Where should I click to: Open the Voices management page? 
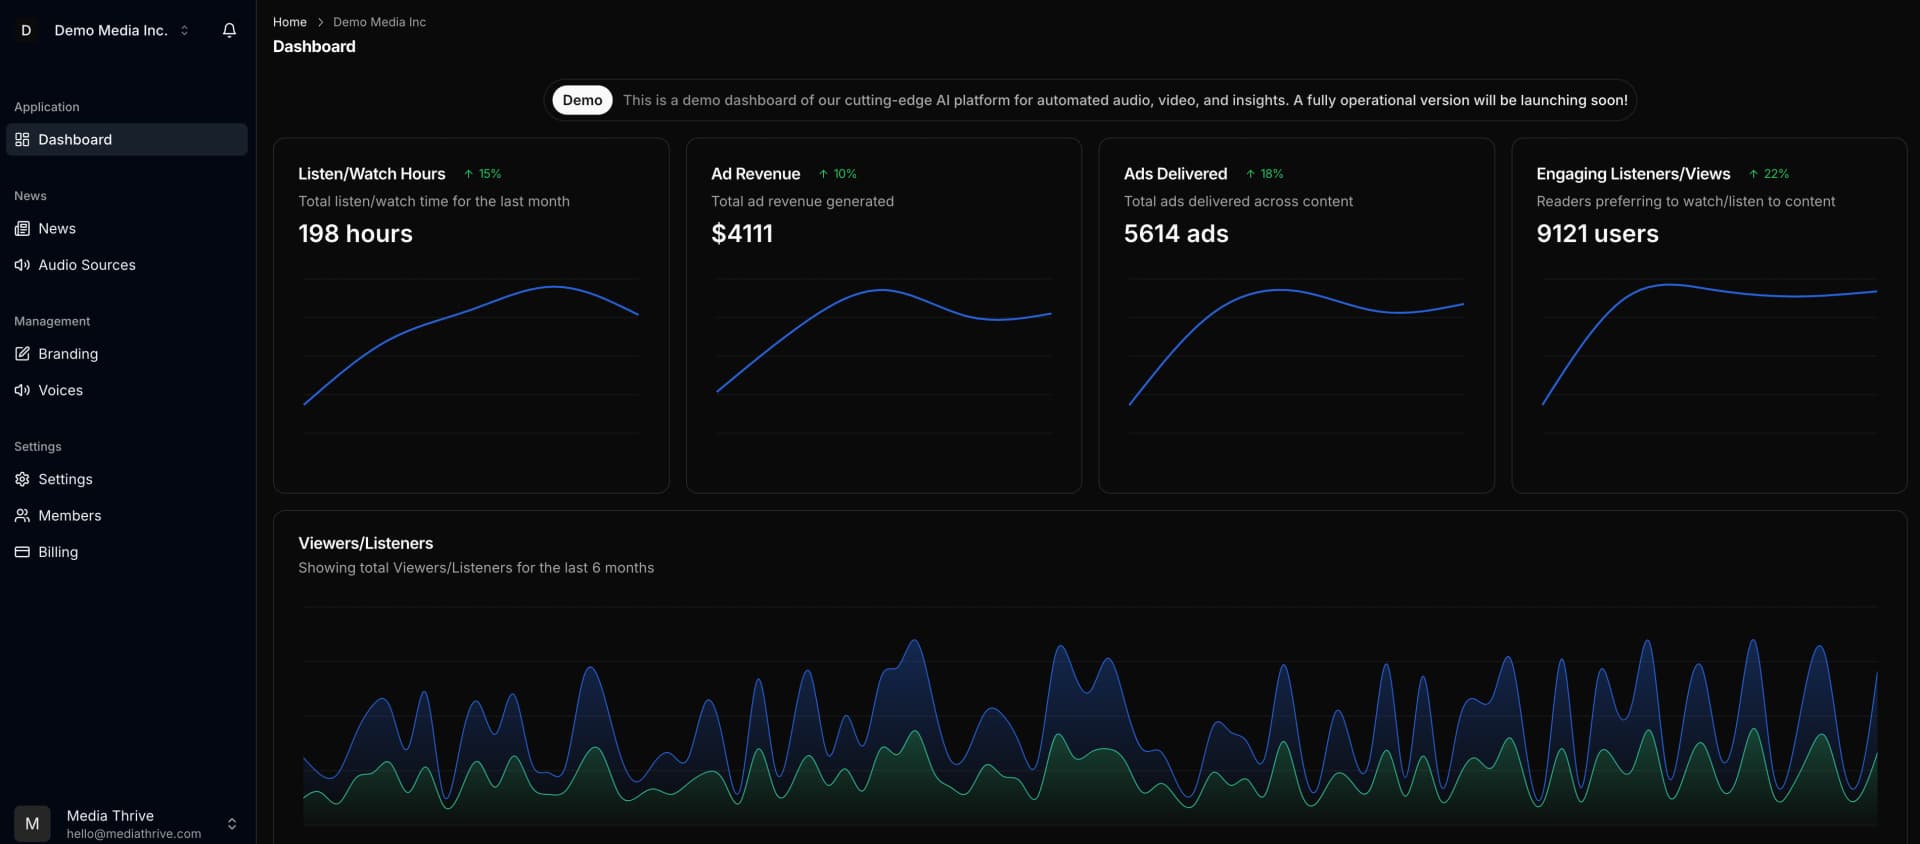point(127,390)
